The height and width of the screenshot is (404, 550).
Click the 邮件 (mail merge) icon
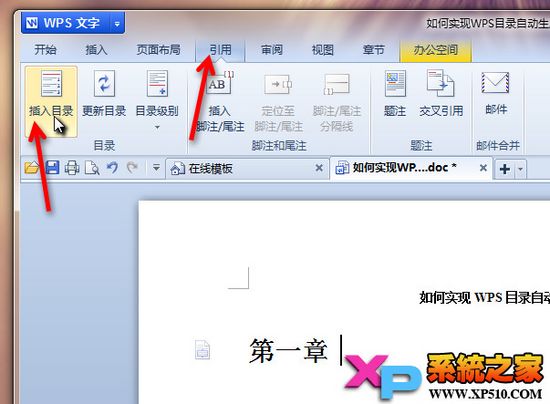[x=495, y=83]
